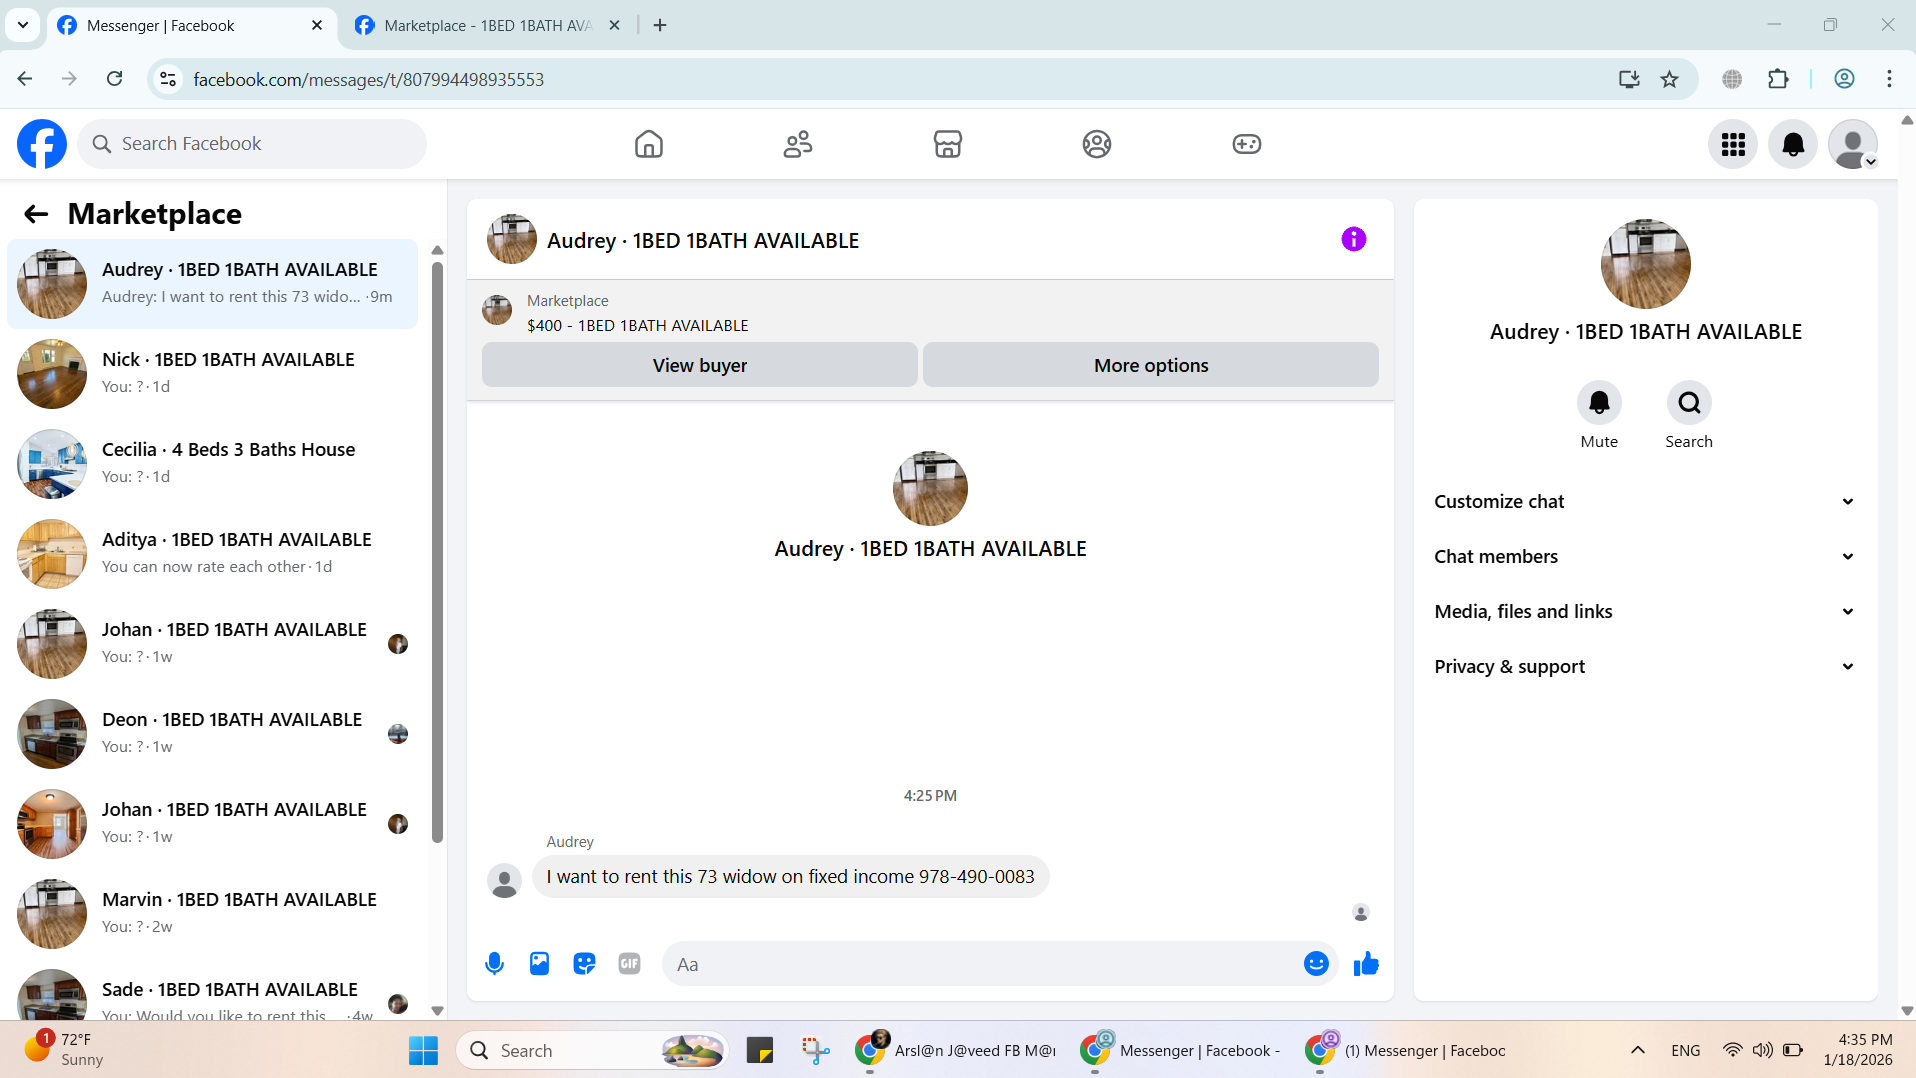1916x1078 pixels.
Task: Attach a photo or file
Action: coord(539,964)
